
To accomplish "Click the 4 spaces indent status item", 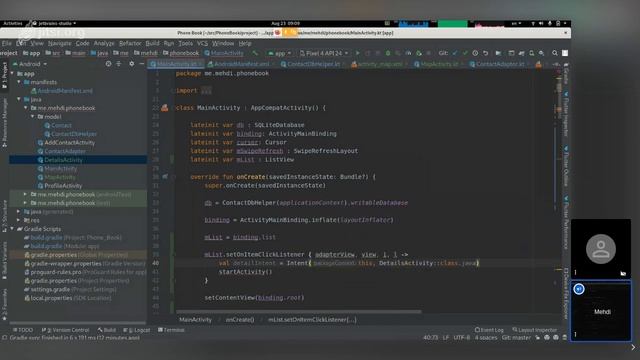I will [x=486, y=338].
